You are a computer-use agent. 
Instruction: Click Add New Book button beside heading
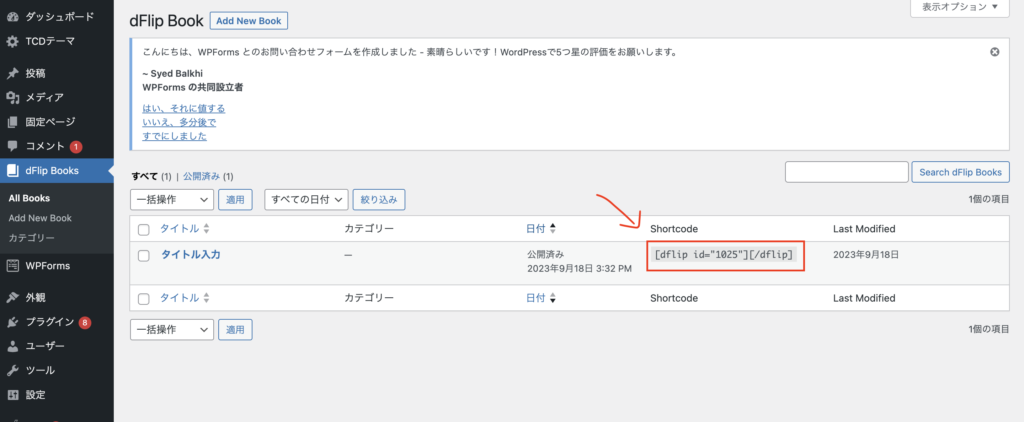coord(249,21)
